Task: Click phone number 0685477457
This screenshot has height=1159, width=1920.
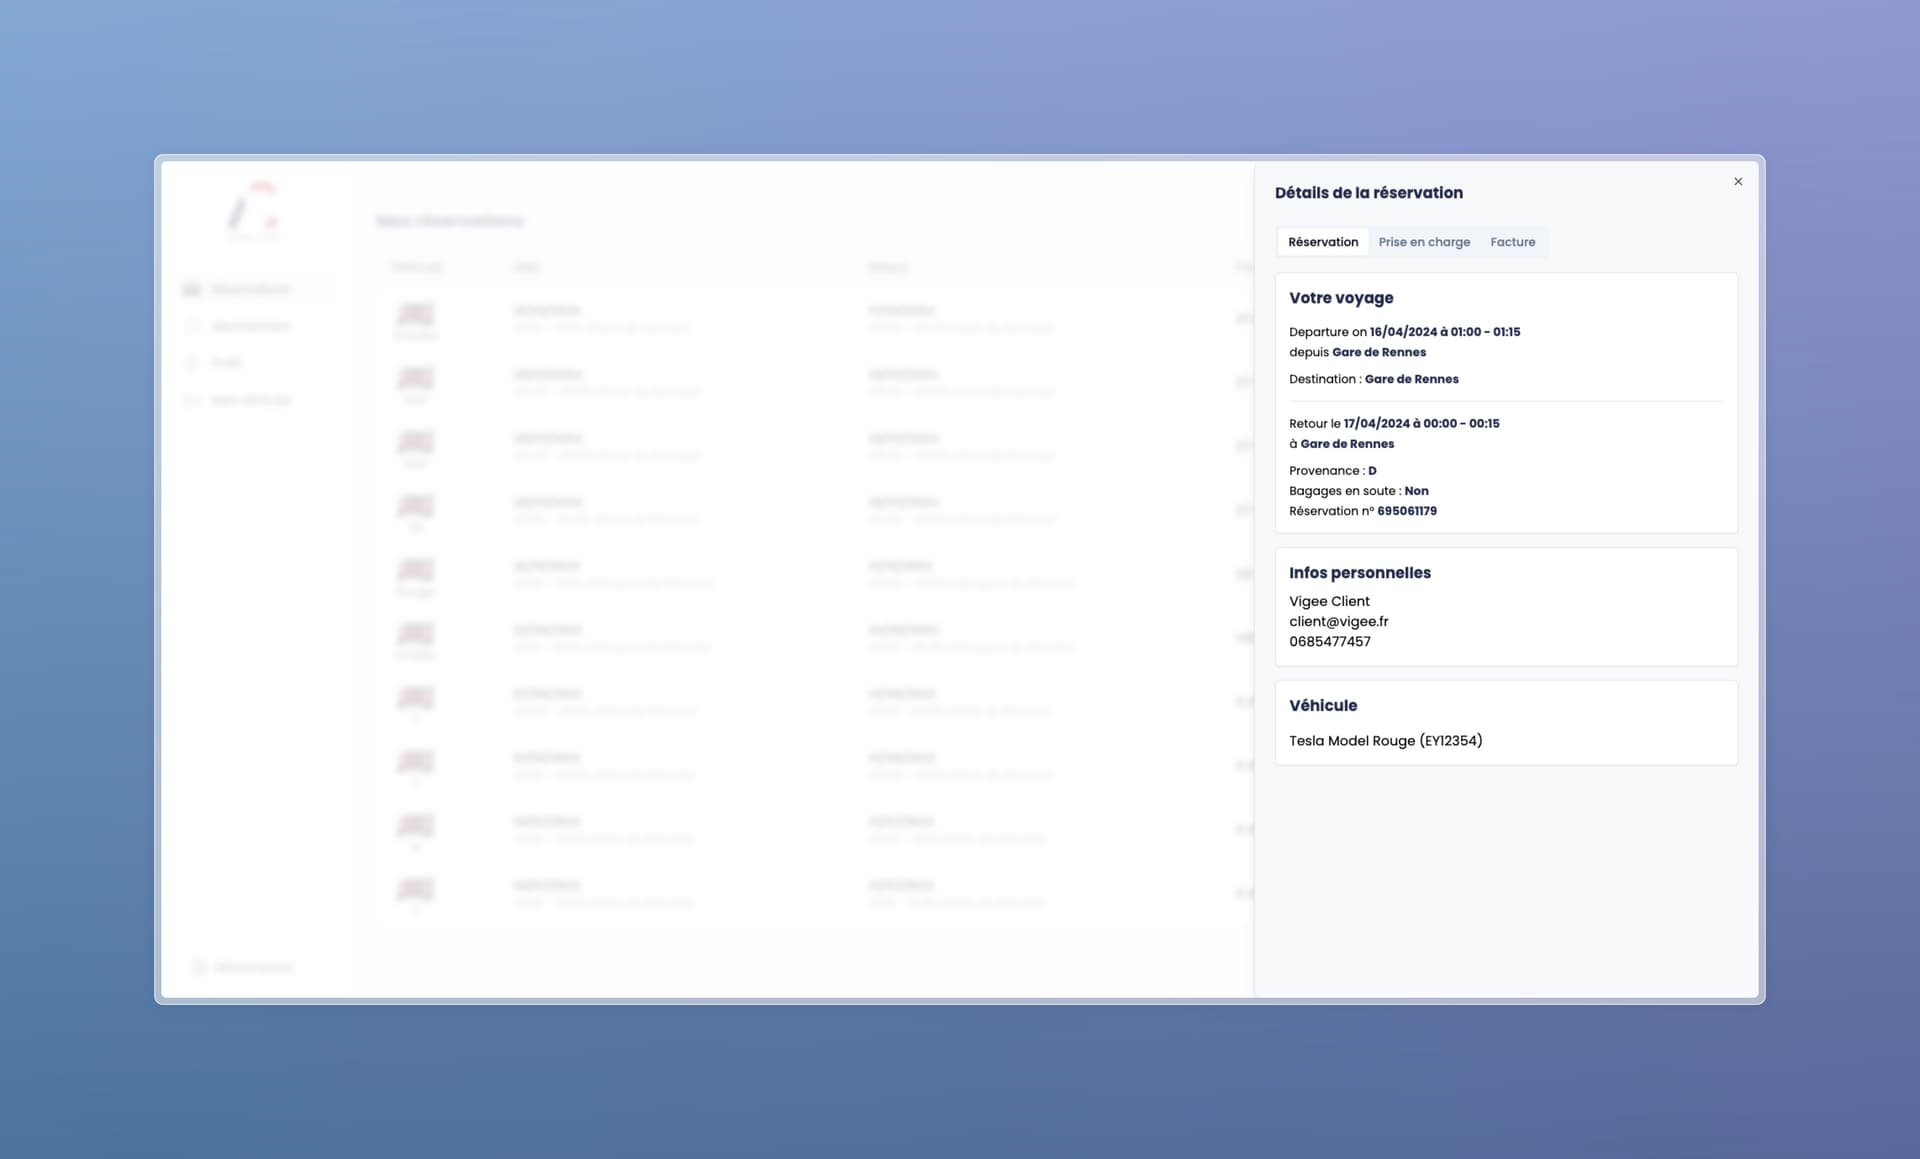Action: [x=1329, y=642]
